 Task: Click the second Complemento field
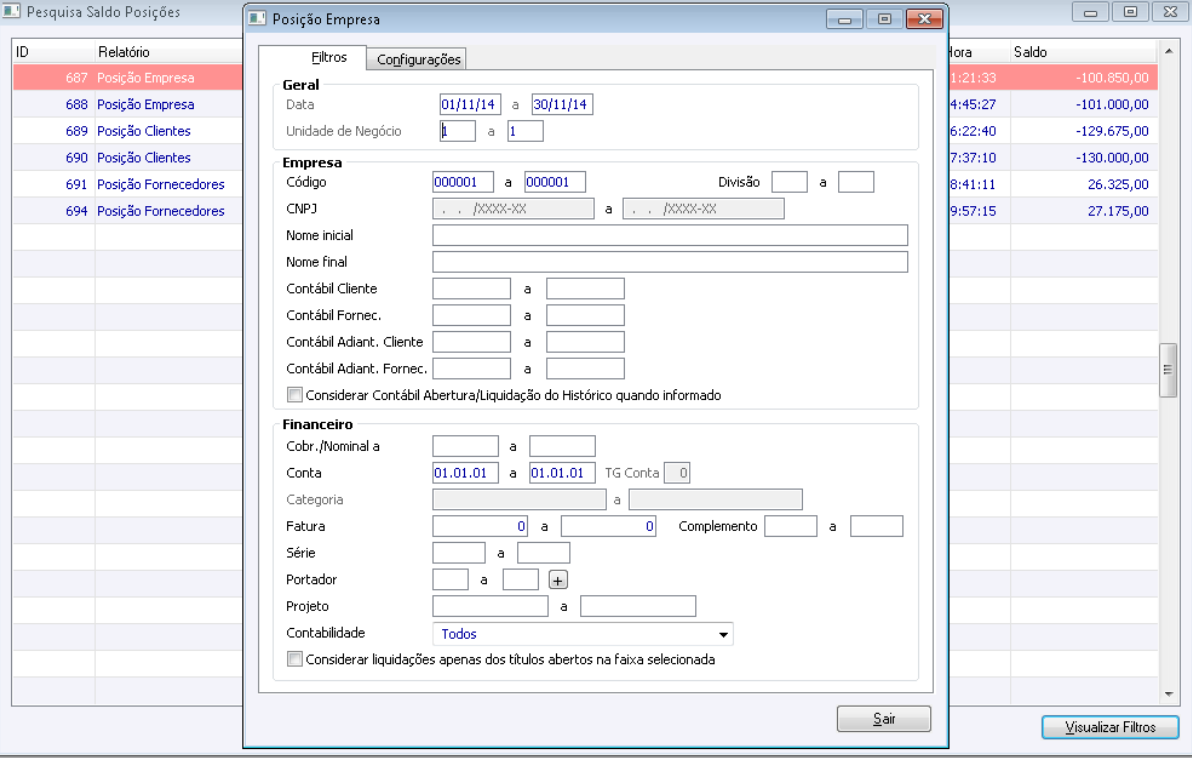click(x=877, y=526)
